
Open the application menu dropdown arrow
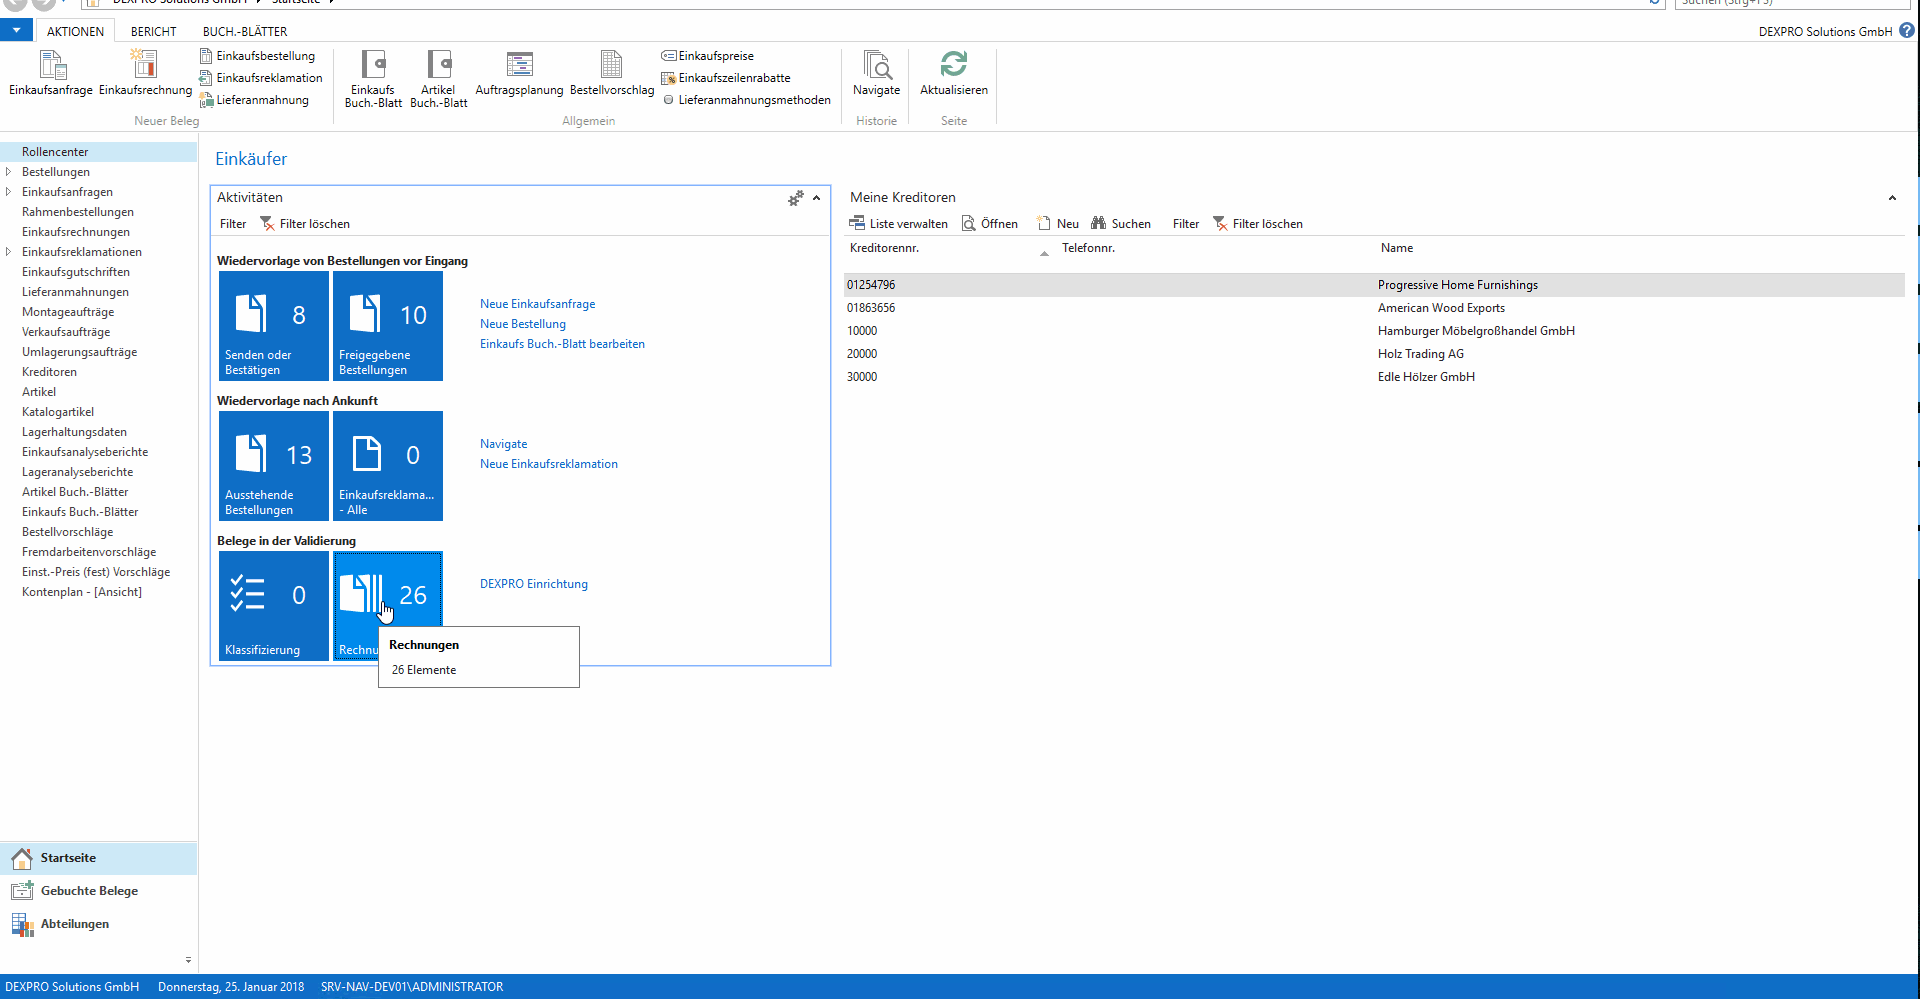pos(17,31)
